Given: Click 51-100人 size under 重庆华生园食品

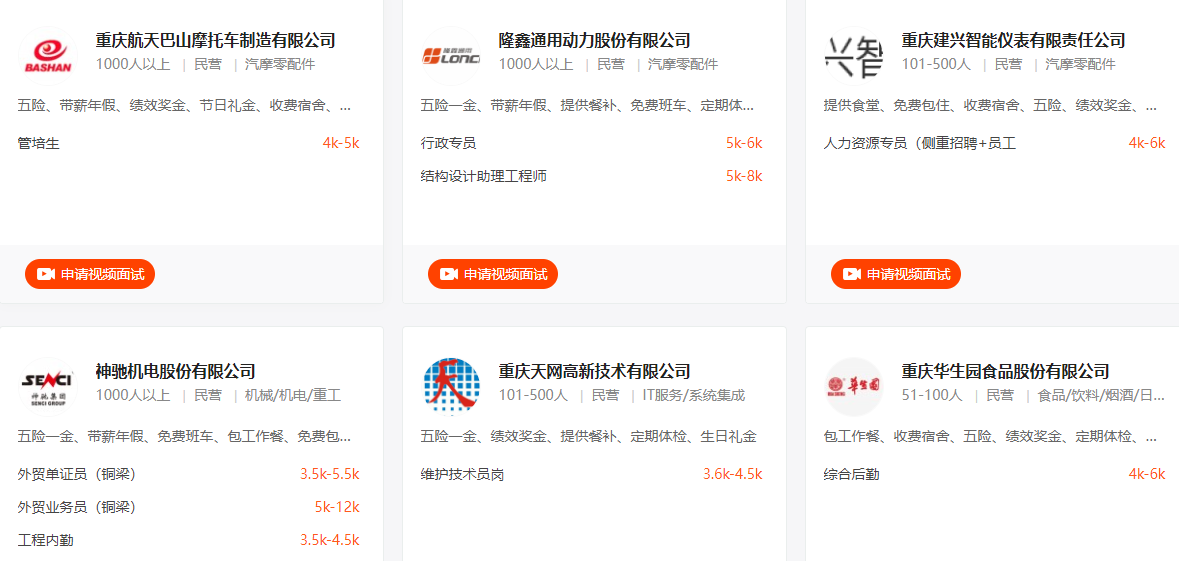Looking at the screenshot, I should (932, 395).
